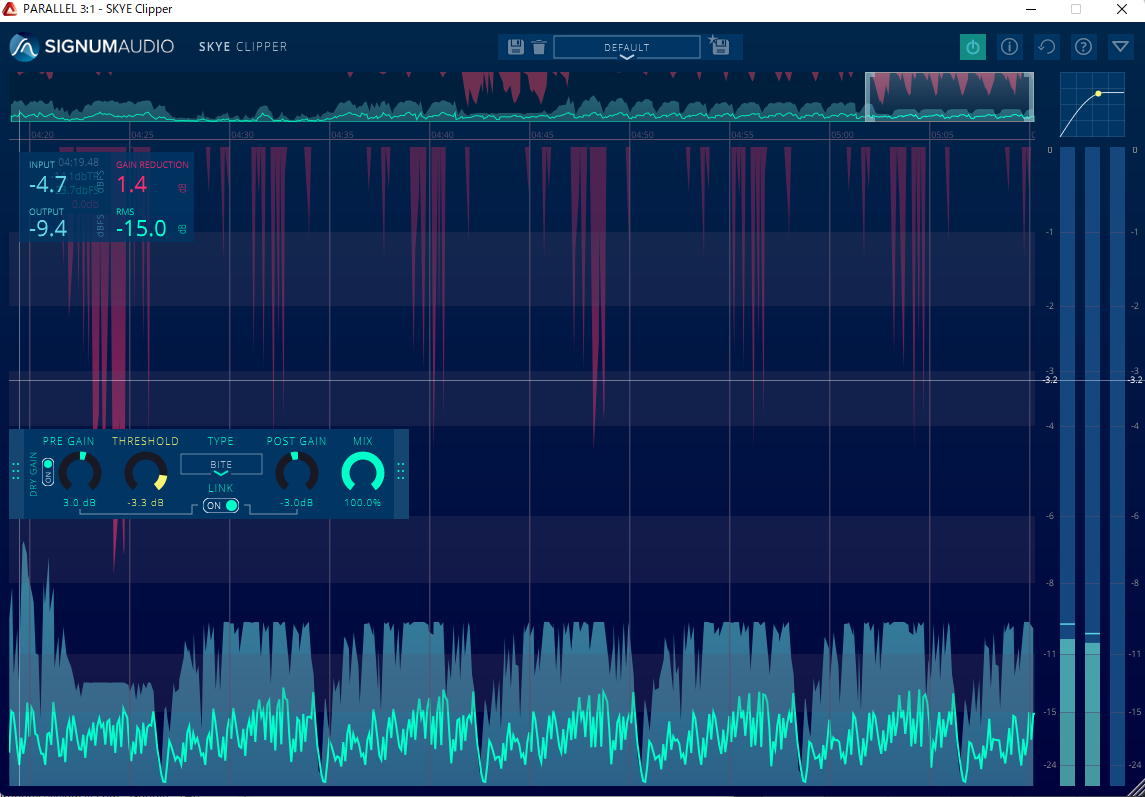
Task: Maximize the SKYE Clipper window
Action: [1076, 9]
